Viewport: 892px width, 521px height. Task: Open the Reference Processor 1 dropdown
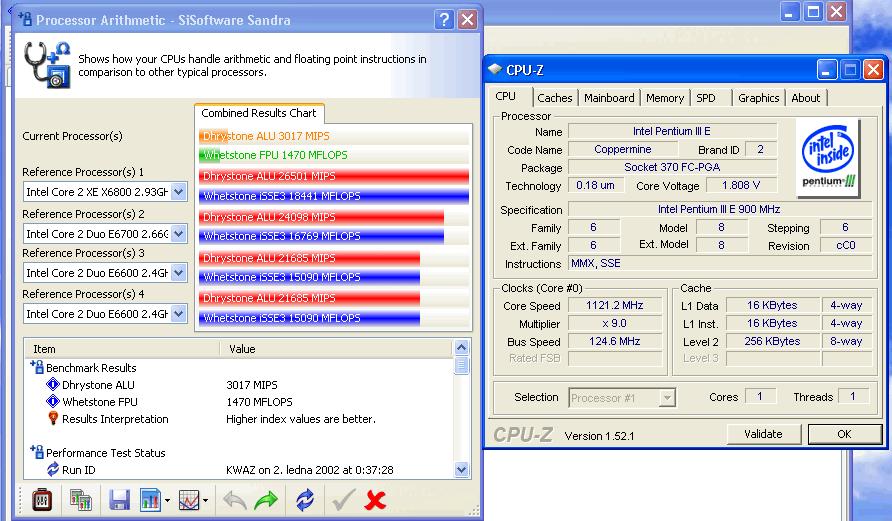click(x=179, y=192)
